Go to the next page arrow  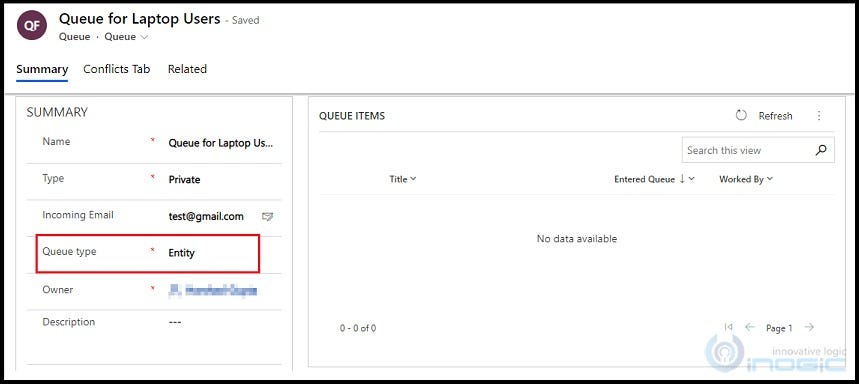coord(809,328)
